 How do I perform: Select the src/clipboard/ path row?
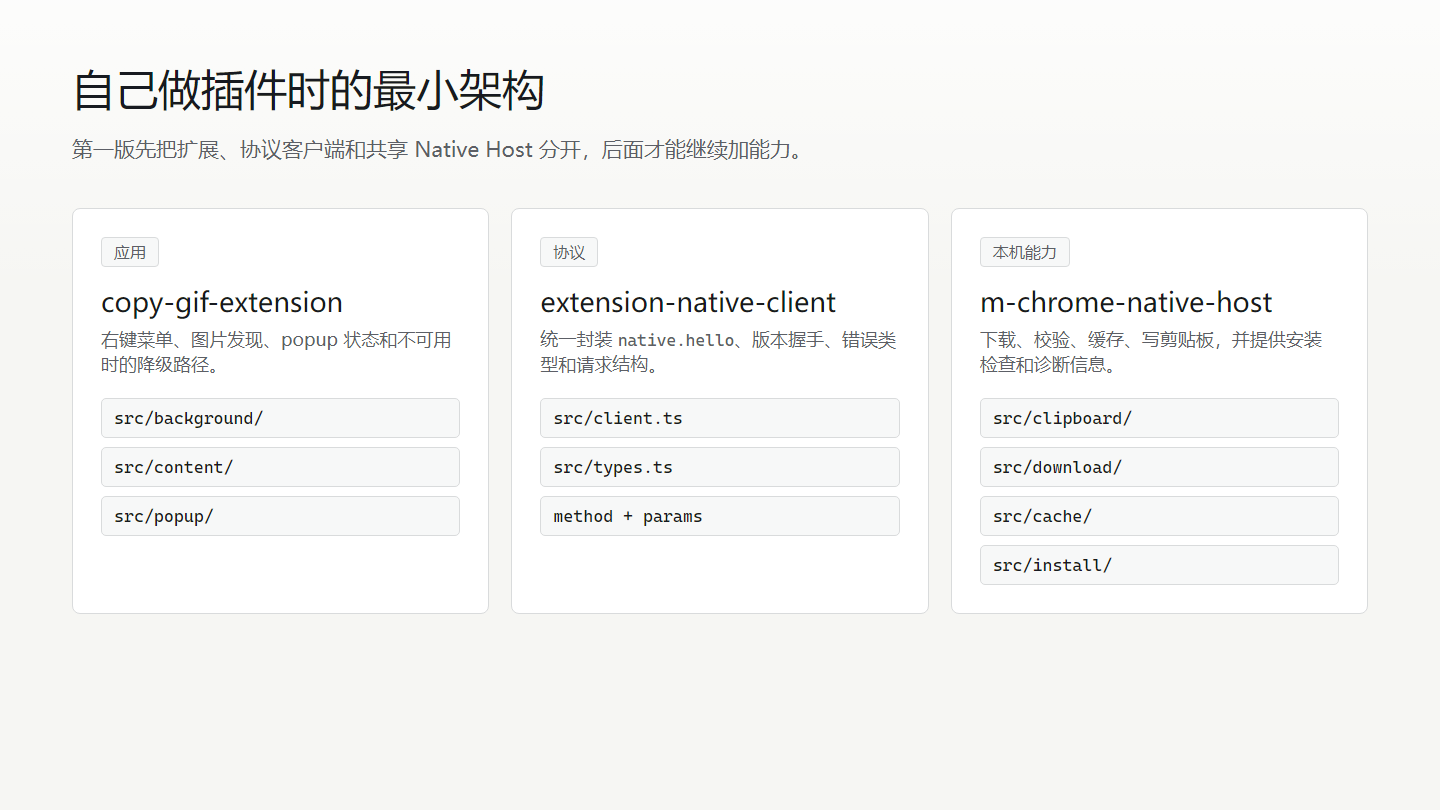tap(1159, 418)
